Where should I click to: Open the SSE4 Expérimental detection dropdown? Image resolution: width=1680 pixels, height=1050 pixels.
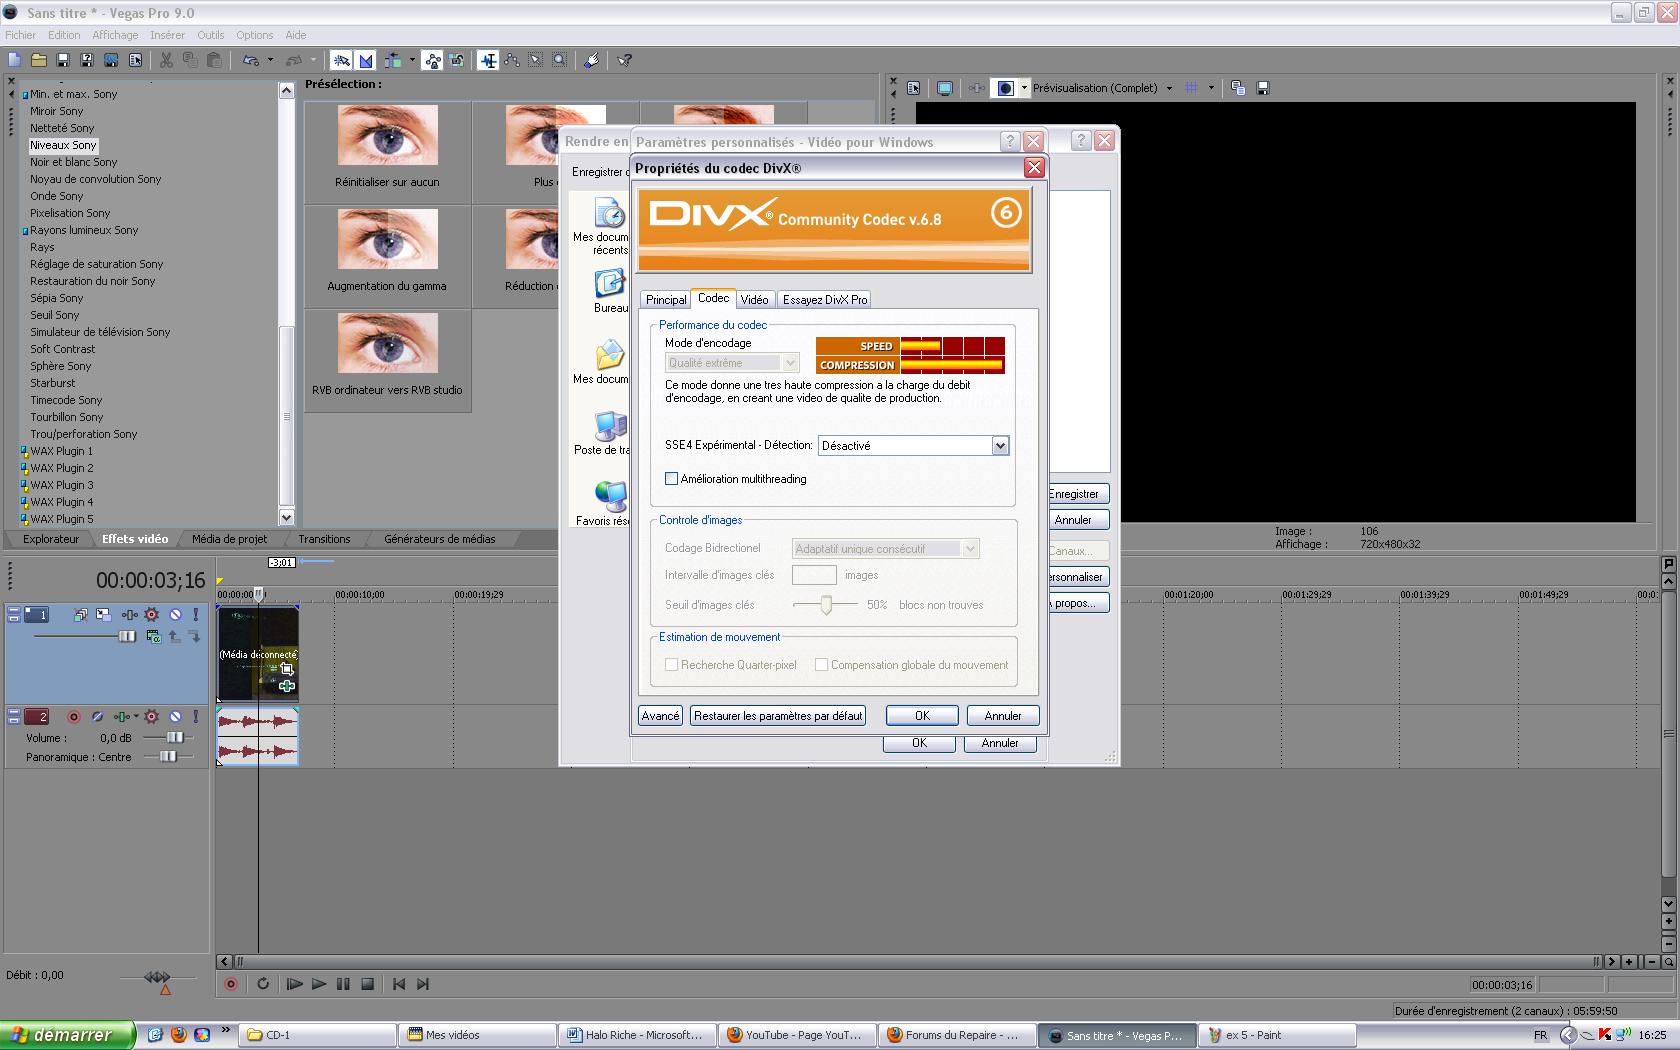(1000, 446)
